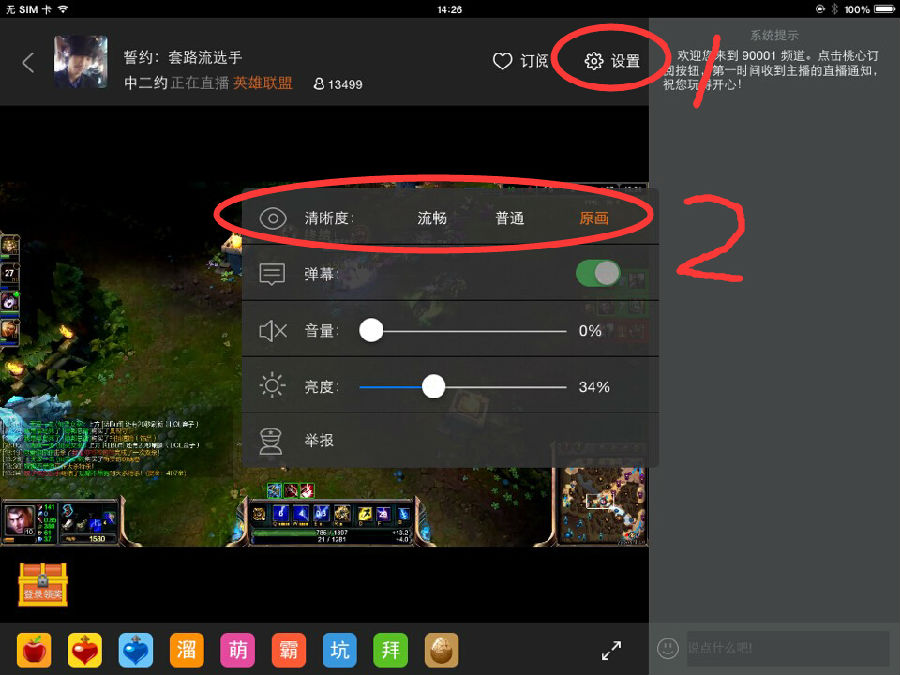
Task: Send the blue 坑 sticker
Action: coord(340,650)
